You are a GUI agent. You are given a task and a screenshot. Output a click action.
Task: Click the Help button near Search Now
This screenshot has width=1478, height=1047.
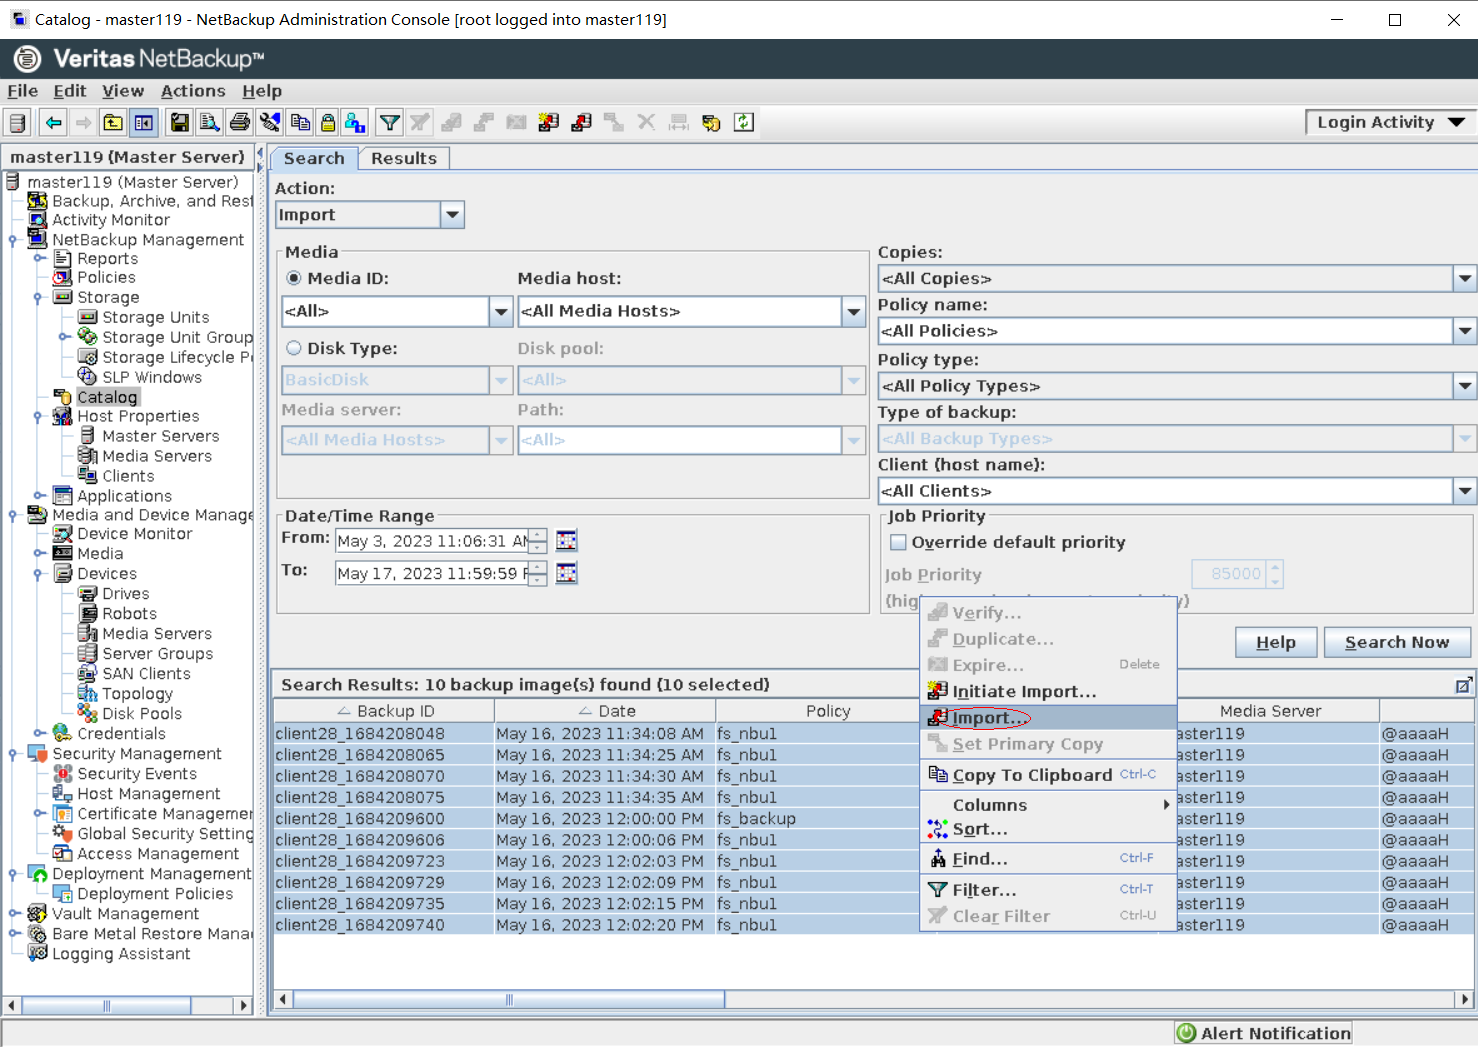[x=1275, y=642]
